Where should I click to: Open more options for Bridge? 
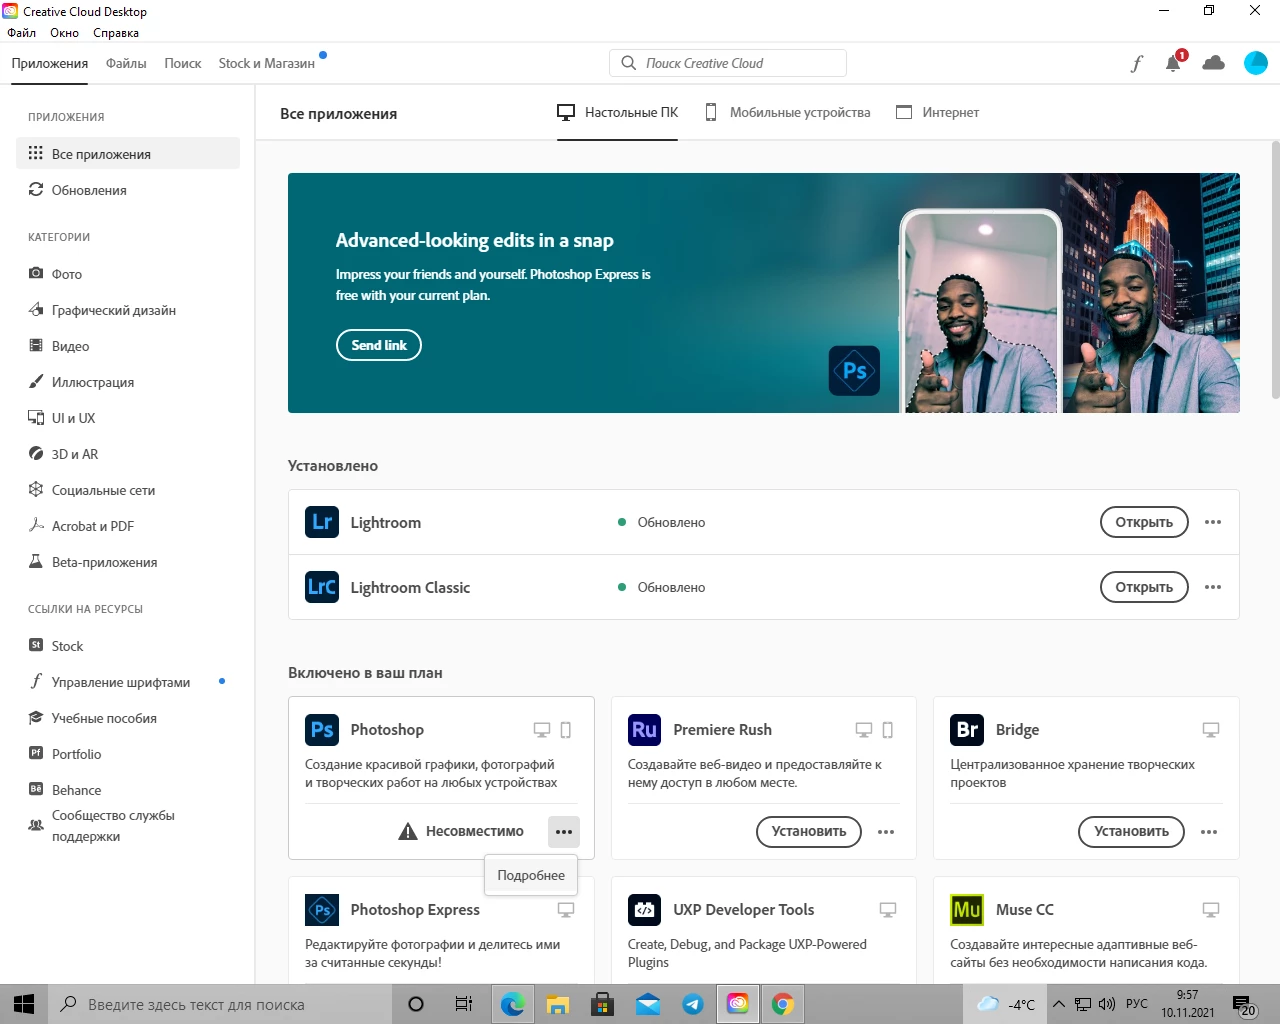coord(1209,832)
